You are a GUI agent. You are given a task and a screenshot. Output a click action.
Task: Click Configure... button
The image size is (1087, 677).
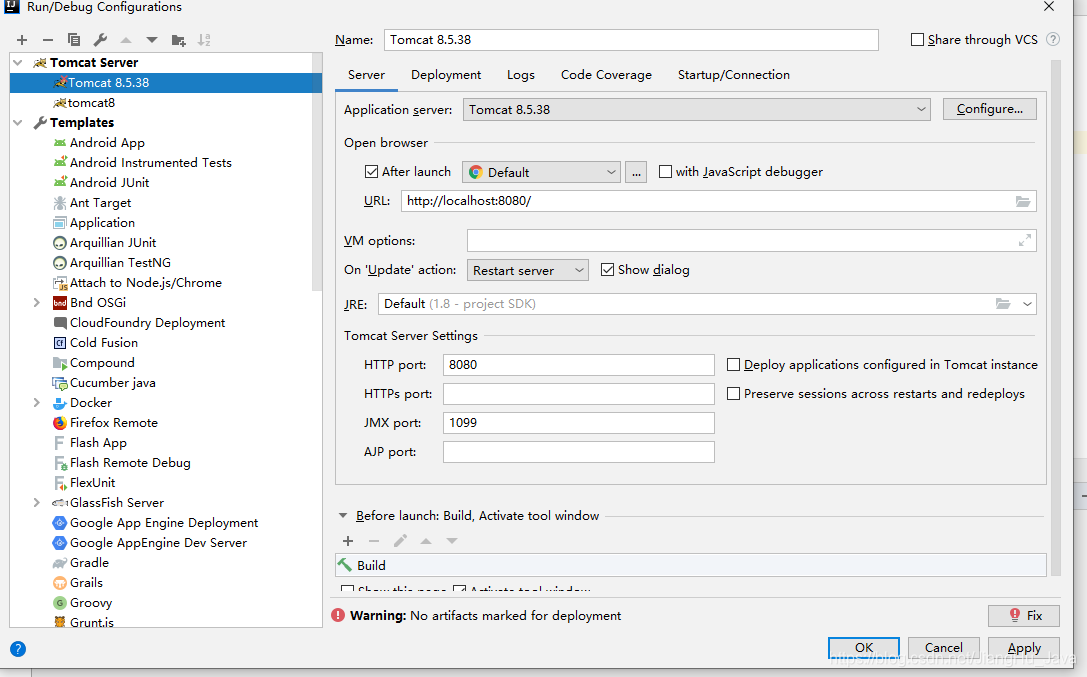coord(990,109)
